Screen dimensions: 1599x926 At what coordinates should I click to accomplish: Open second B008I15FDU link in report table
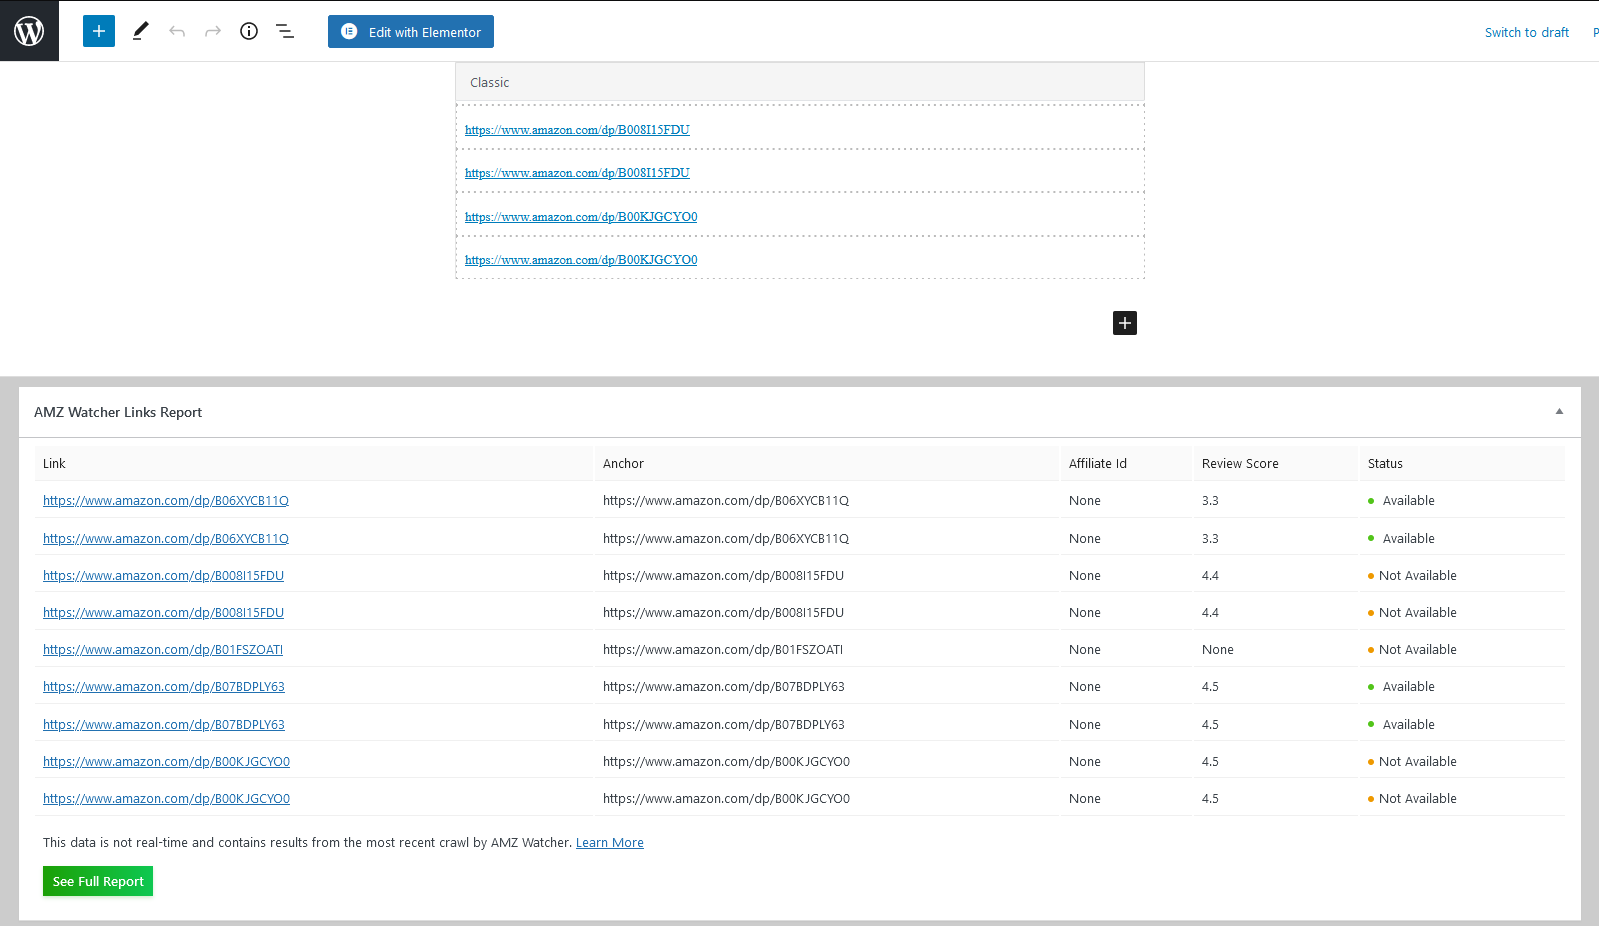point(163,613)
